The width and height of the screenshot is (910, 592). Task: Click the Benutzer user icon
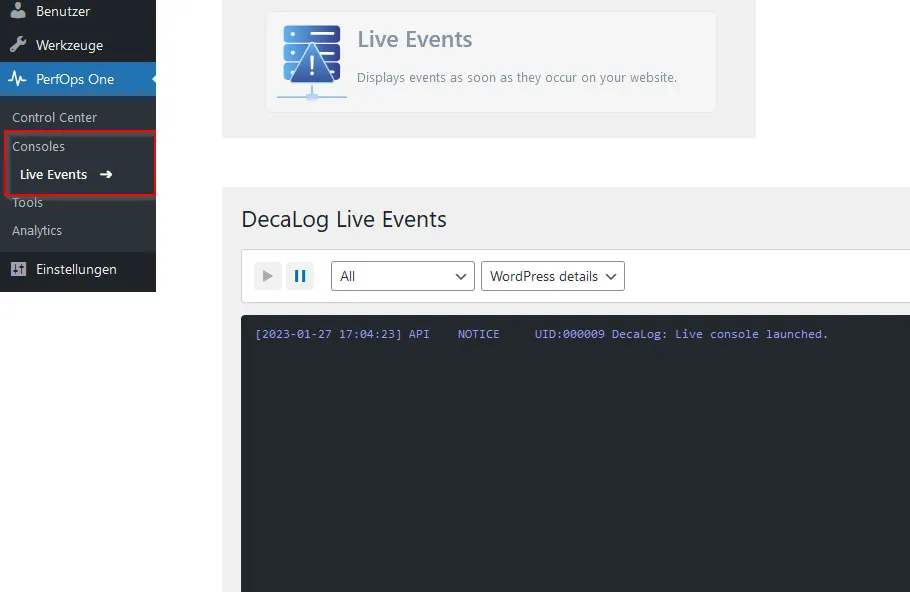[18, 10]
